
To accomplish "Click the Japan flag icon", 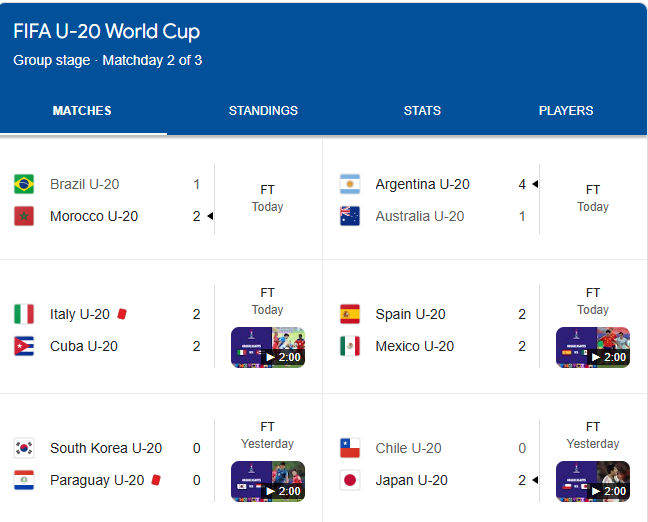I will pos(349,480).
